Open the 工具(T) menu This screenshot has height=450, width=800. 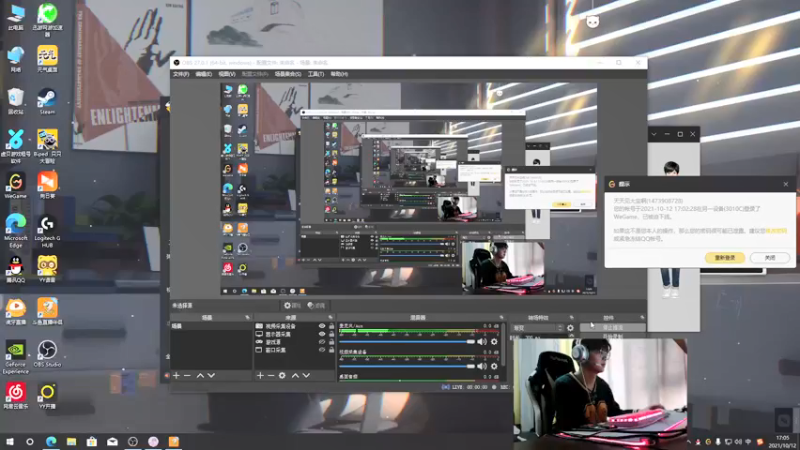tap(316, 74)
